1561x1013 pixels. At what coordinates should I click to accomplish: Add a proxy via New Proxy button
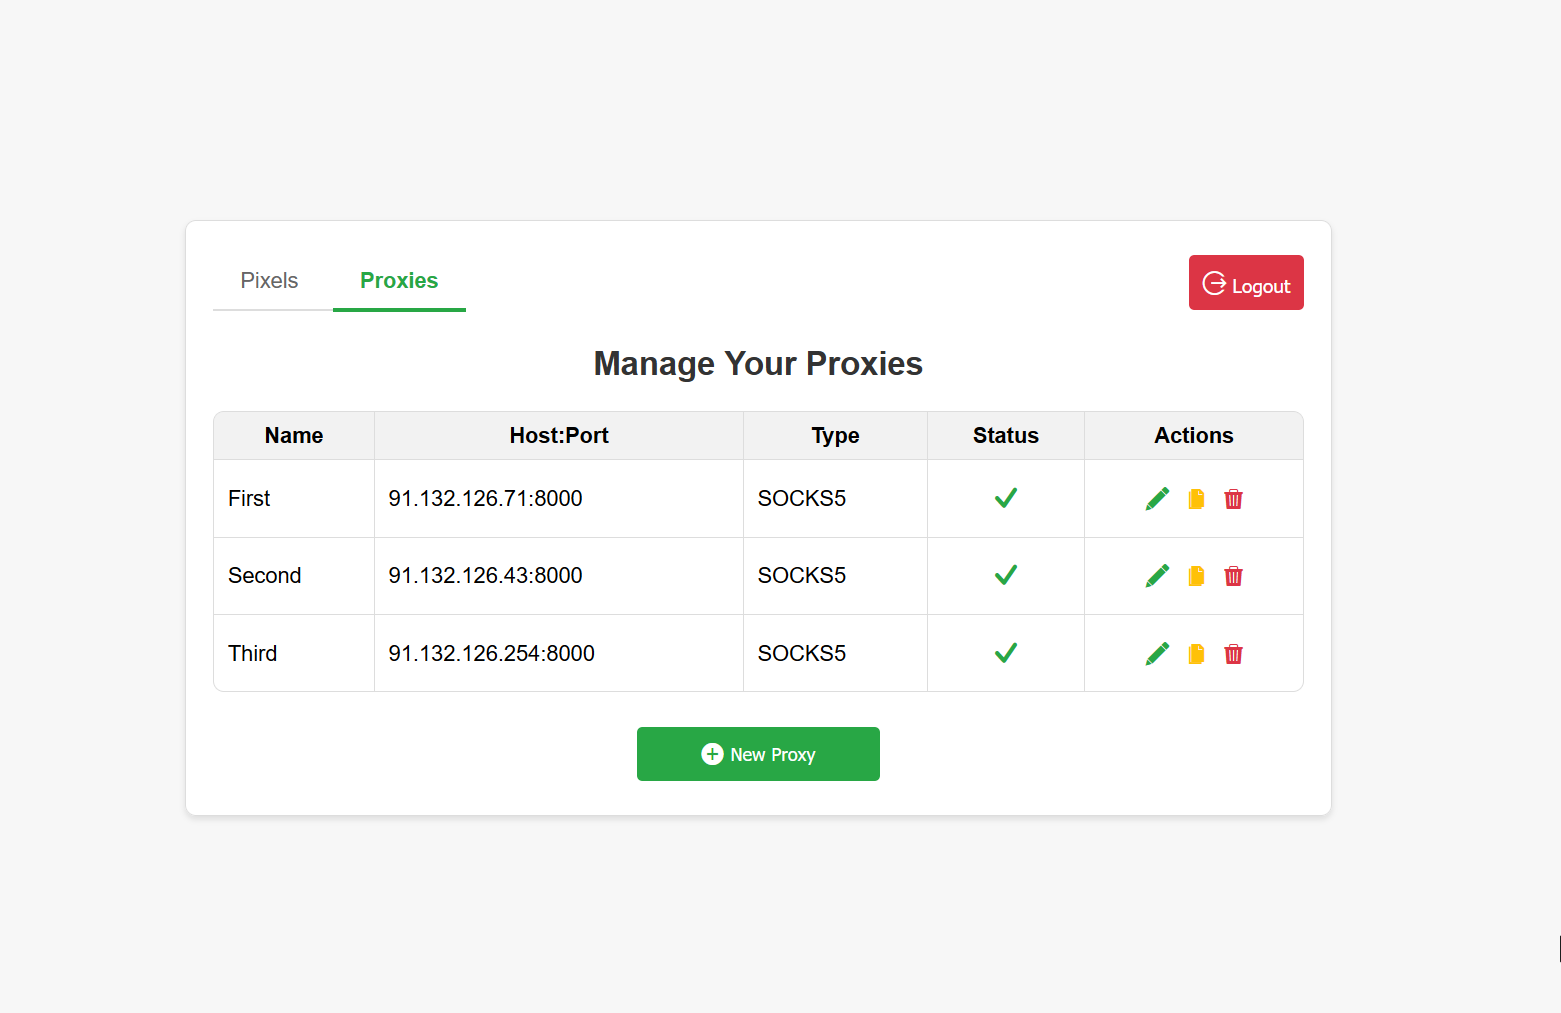click(x=758, y=754)
